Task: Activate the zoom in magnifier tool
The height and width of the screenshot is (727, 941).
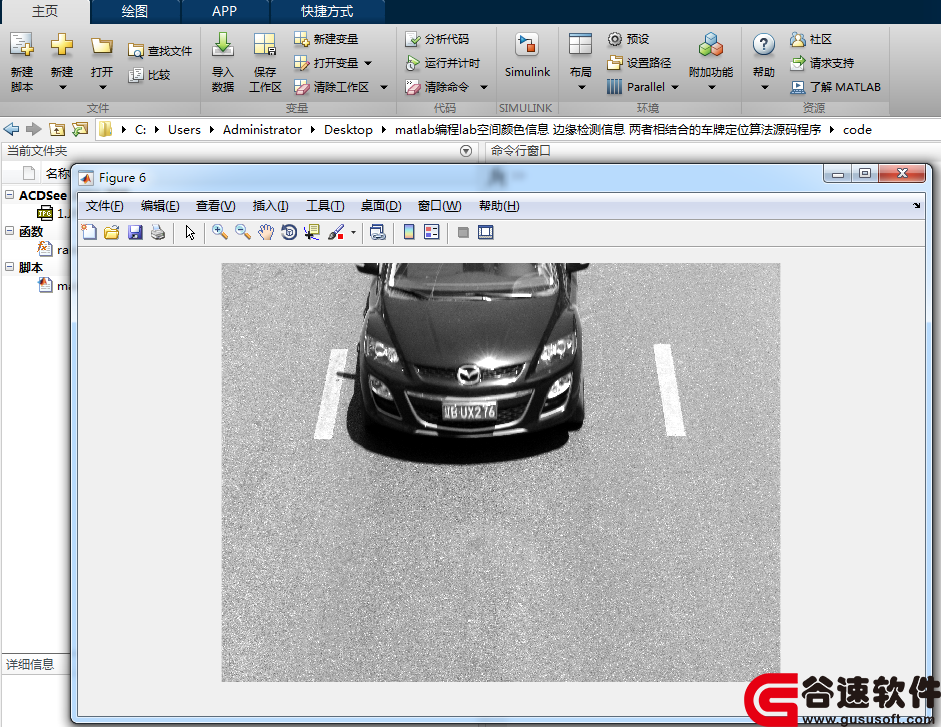Action: (220, 232)
